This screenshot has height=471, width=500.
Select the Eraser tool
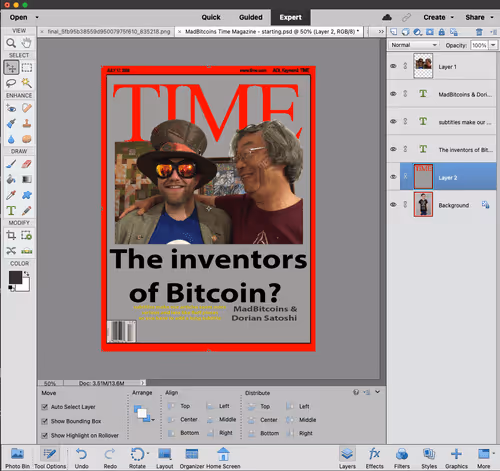[27, 164]
